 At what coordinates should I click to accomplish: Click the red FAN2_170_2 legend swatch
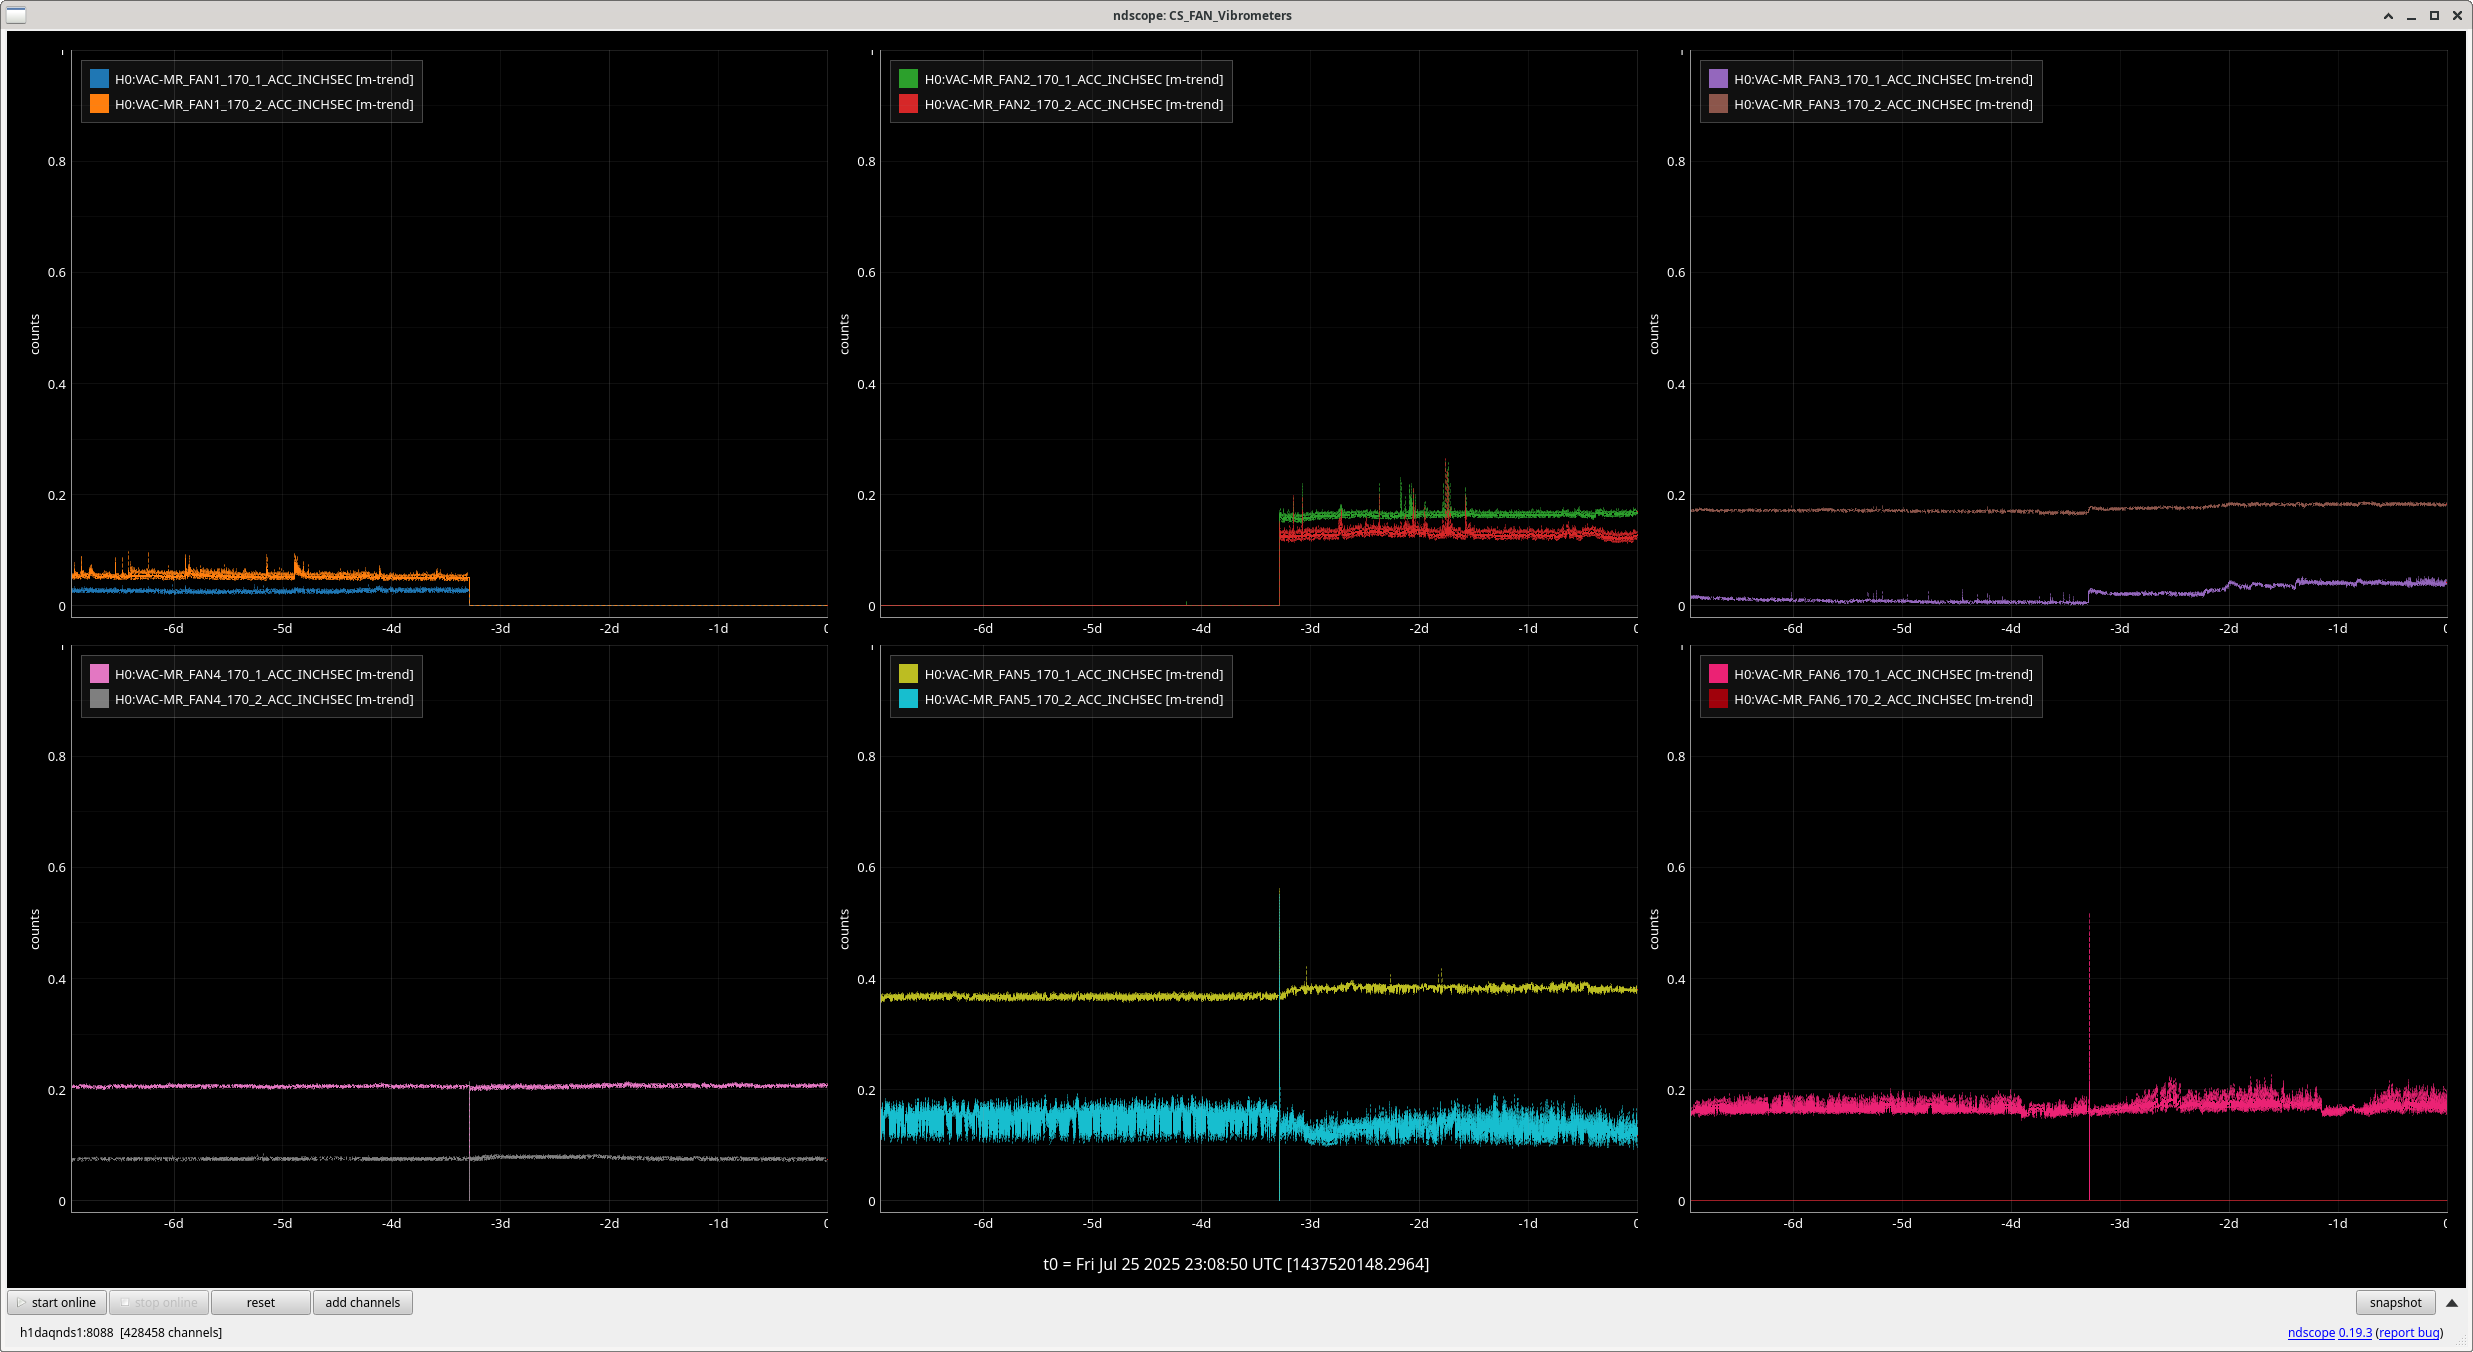tap(908, 103)
